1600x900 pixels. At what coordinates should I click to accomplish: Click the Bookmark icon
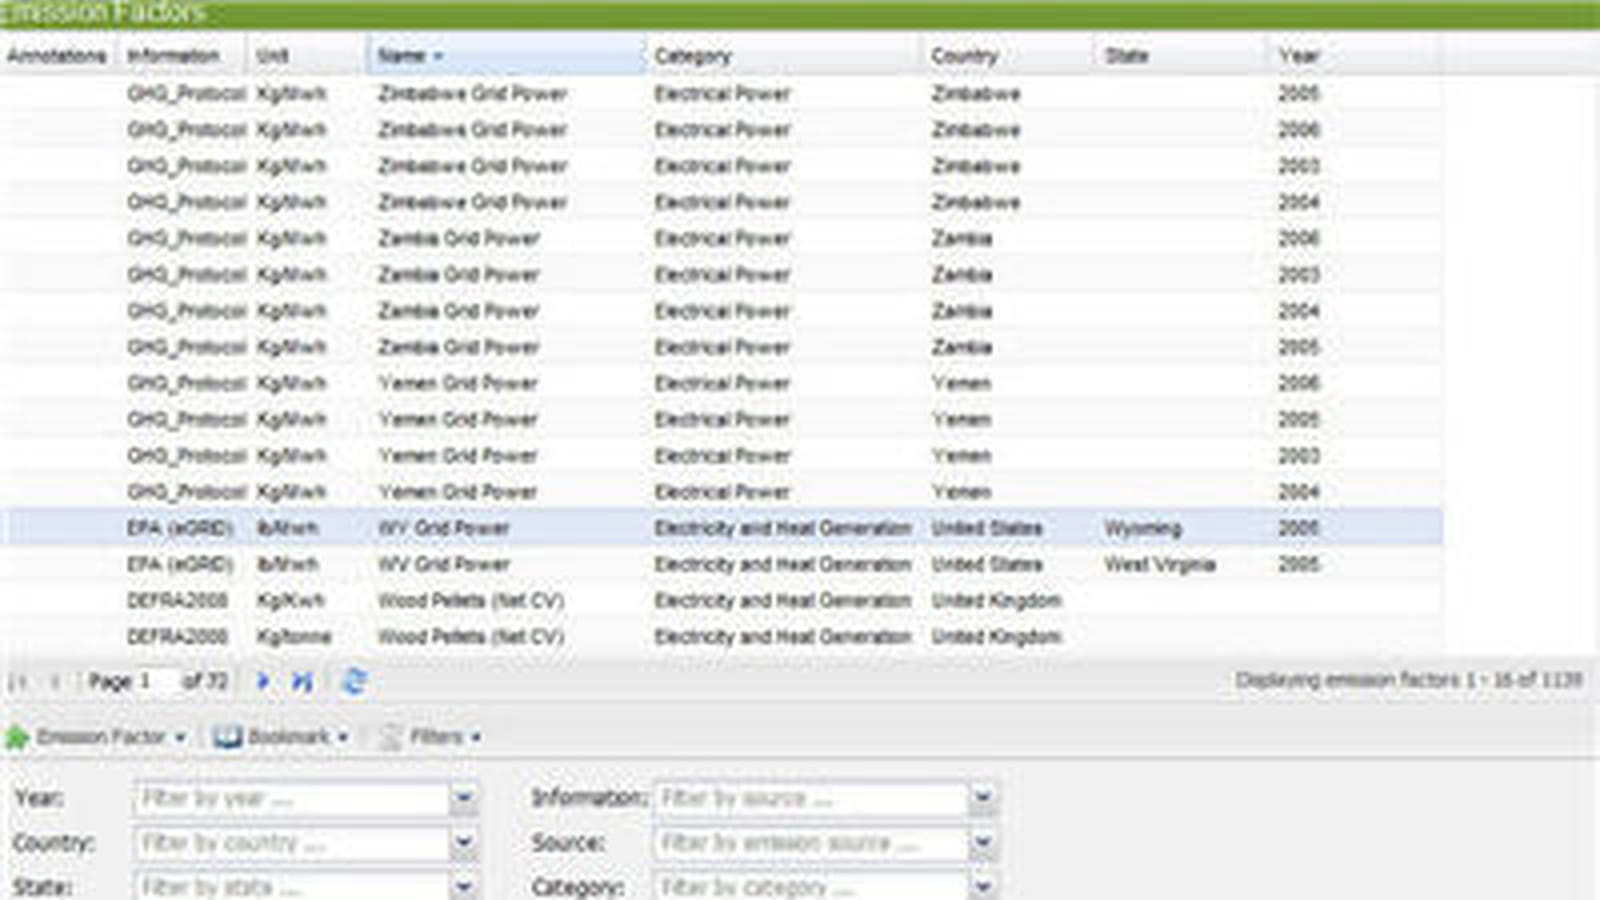click(x=227, y=738)
